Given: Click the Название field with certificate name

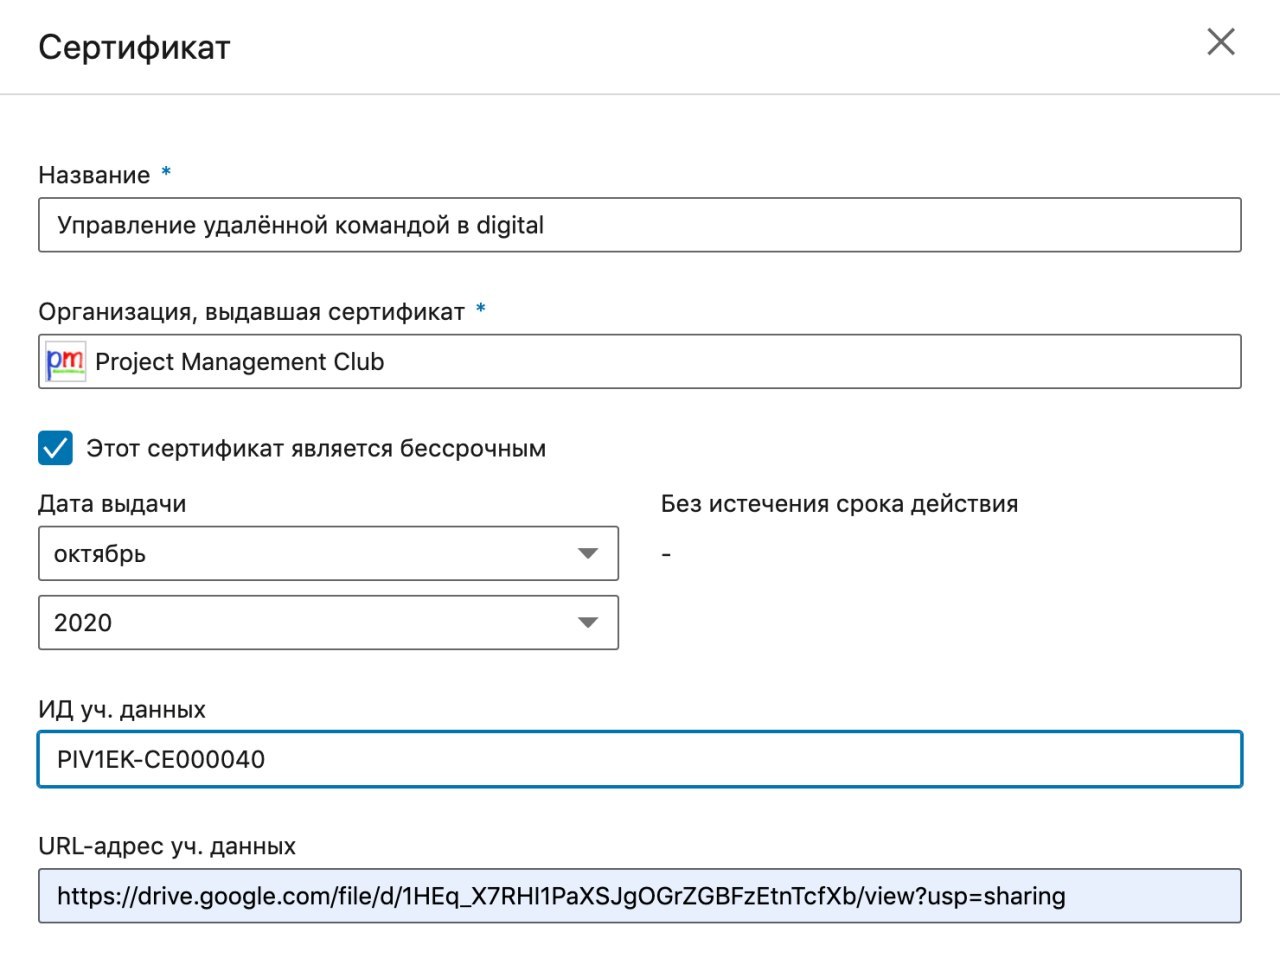Looking at the screenshot, I should (x=640, y=225).
